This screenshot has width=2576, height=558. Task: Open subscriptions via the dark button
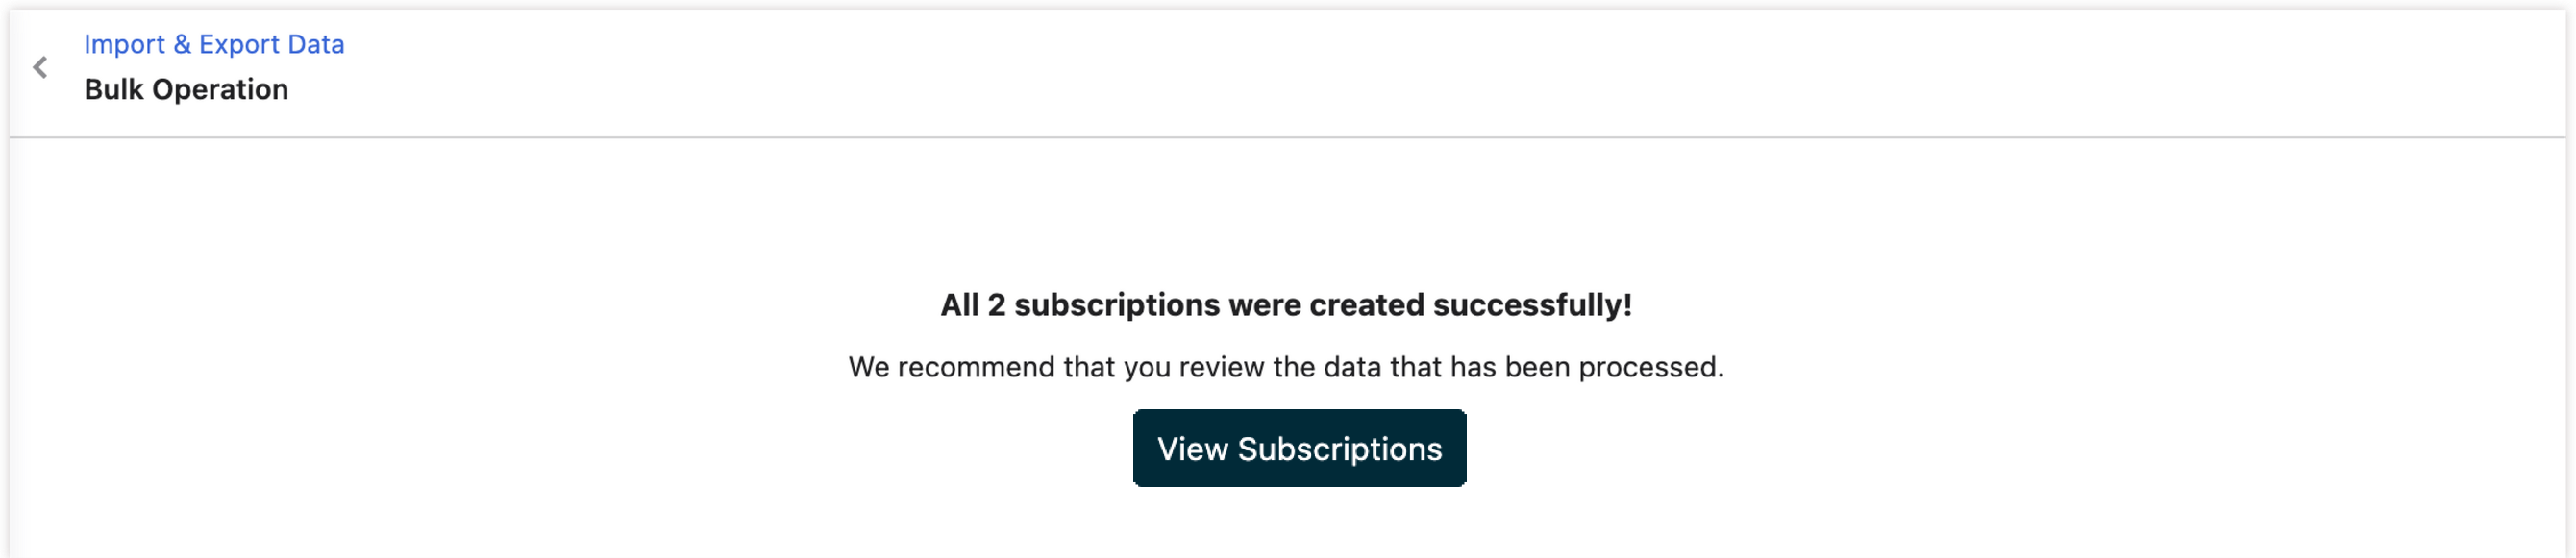(1299, 448)
